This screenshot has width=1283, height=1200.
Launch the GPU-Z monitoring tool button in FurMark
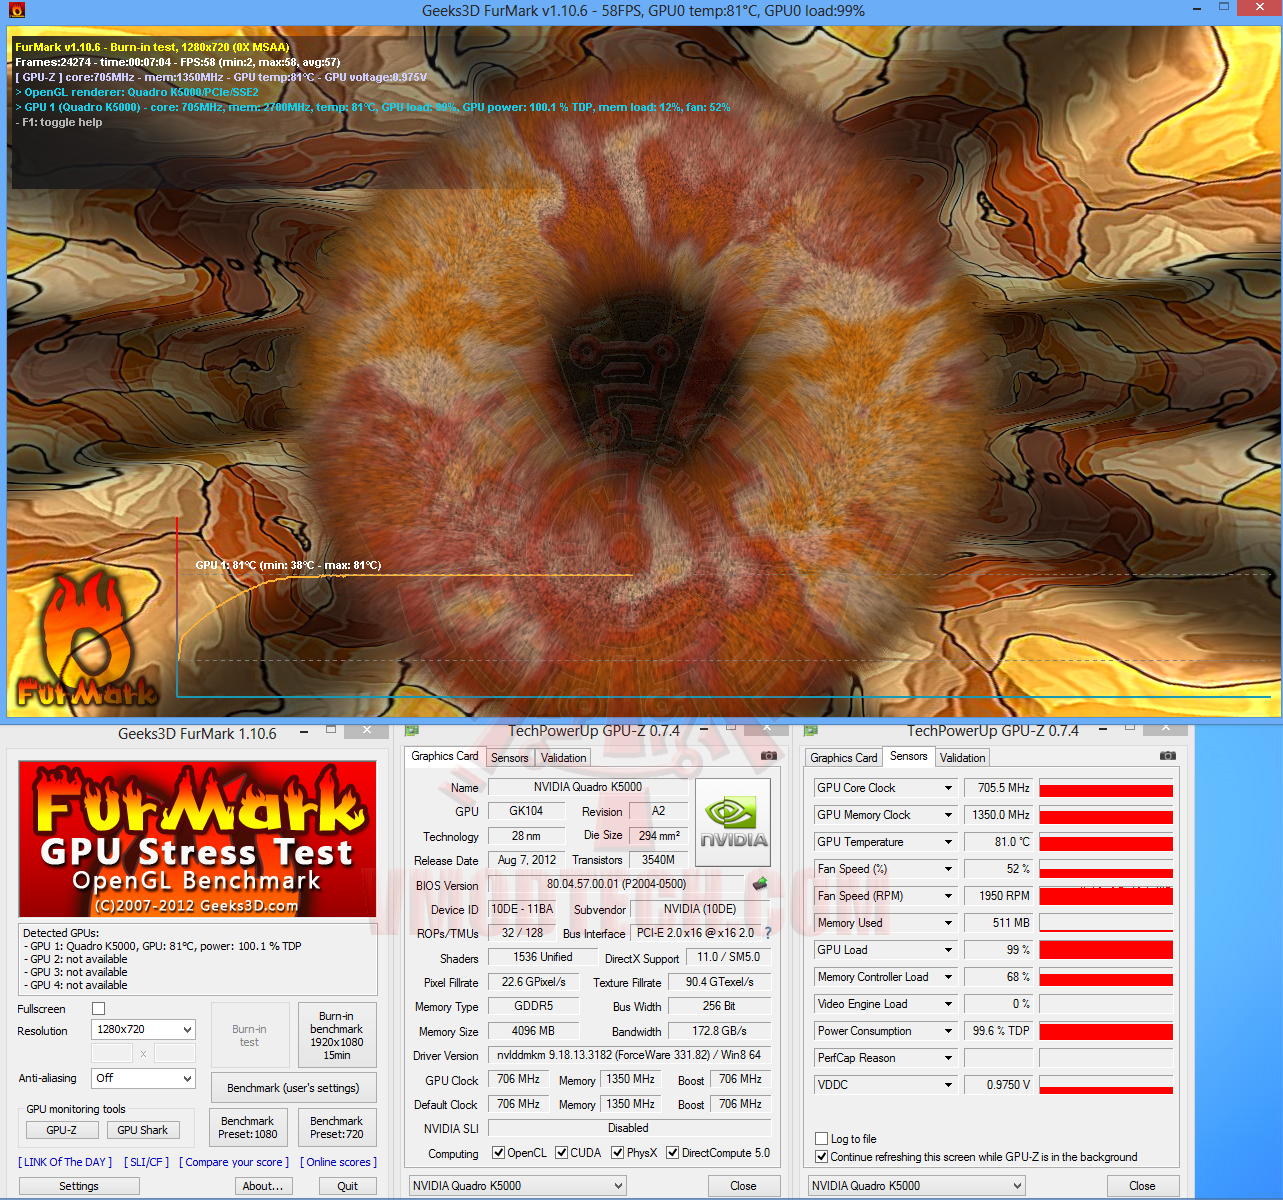[62, 1130]
